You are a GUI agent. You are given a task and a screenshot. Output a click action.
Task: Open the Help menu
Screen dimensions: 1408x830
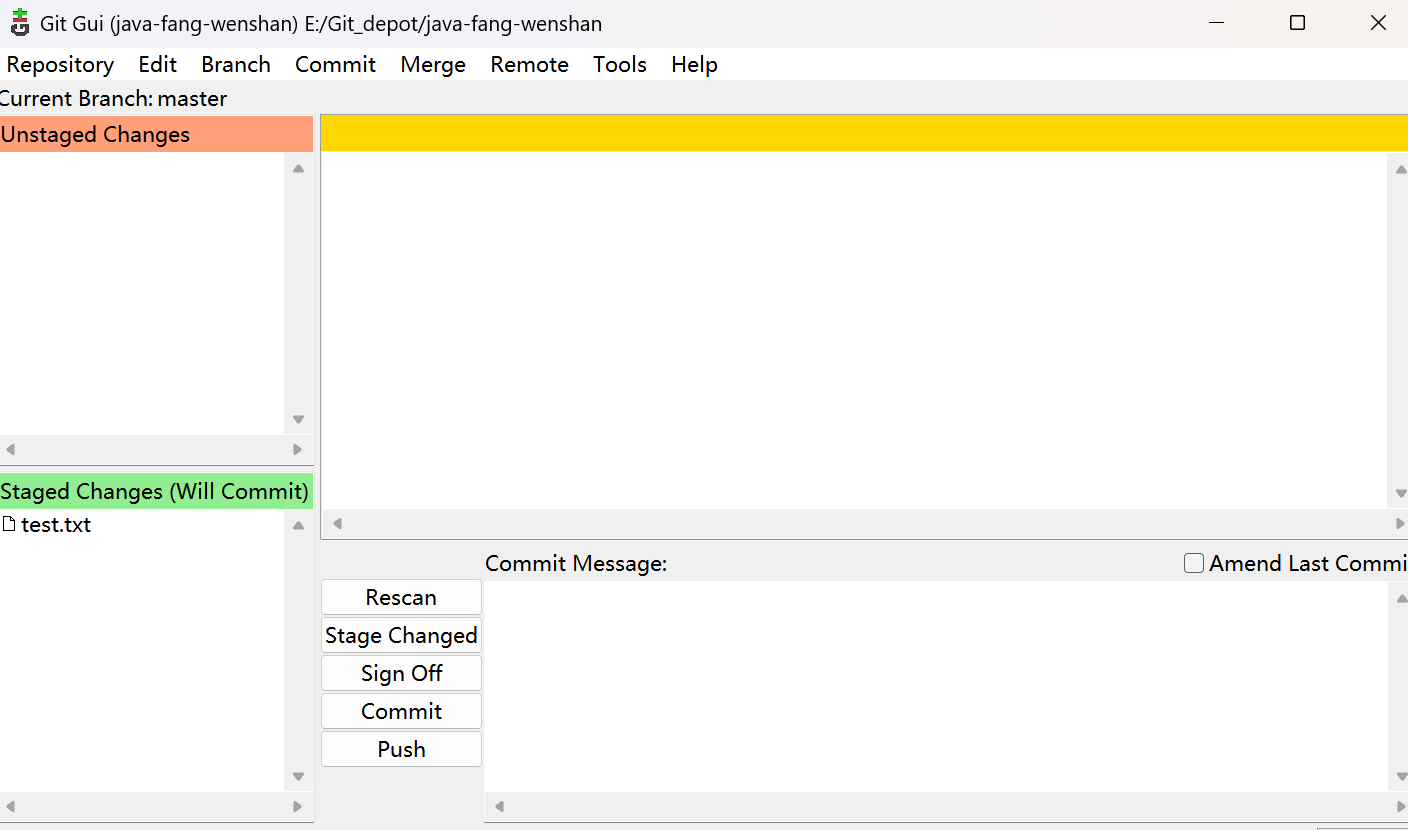pyautogui.click(x=694, y=64)
